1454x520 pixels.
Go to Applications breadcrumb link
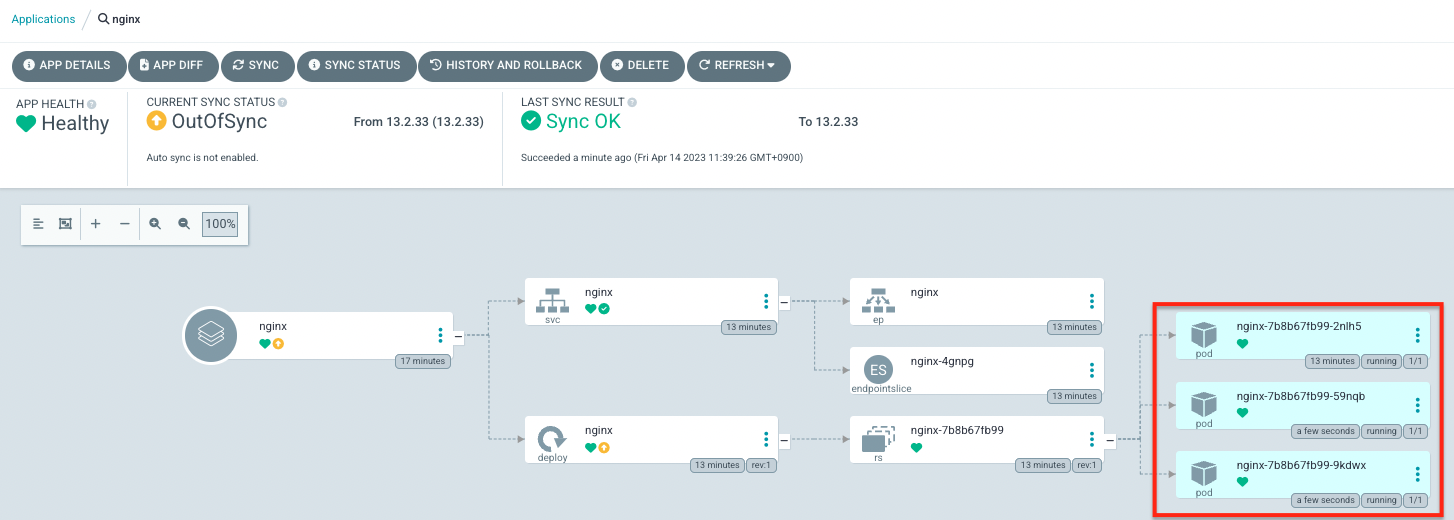tap(43, 19)
